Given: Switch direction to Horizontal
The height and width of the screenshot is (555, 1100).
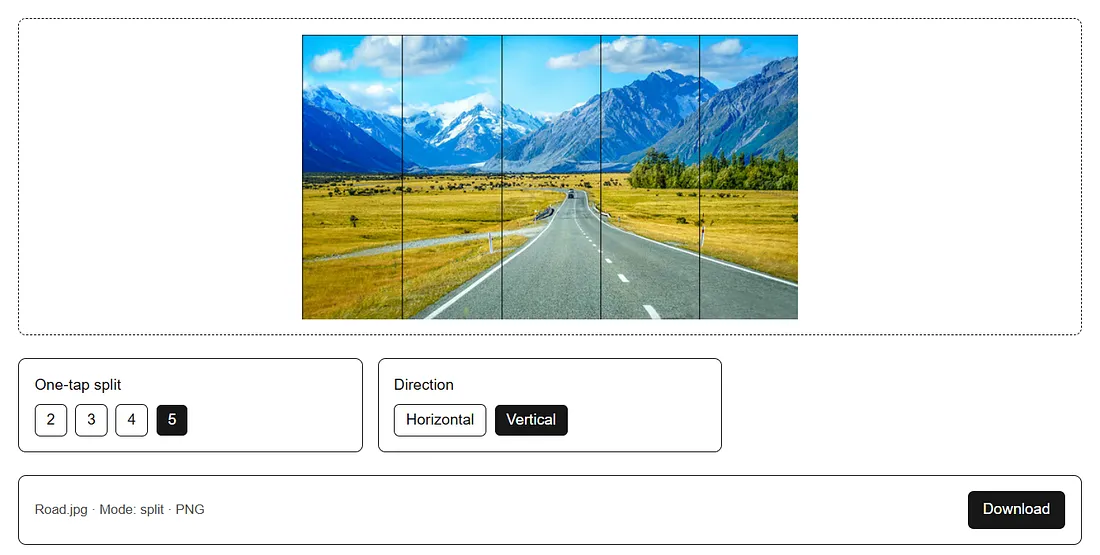Looking at the screenshot, I should pos(440,420).
